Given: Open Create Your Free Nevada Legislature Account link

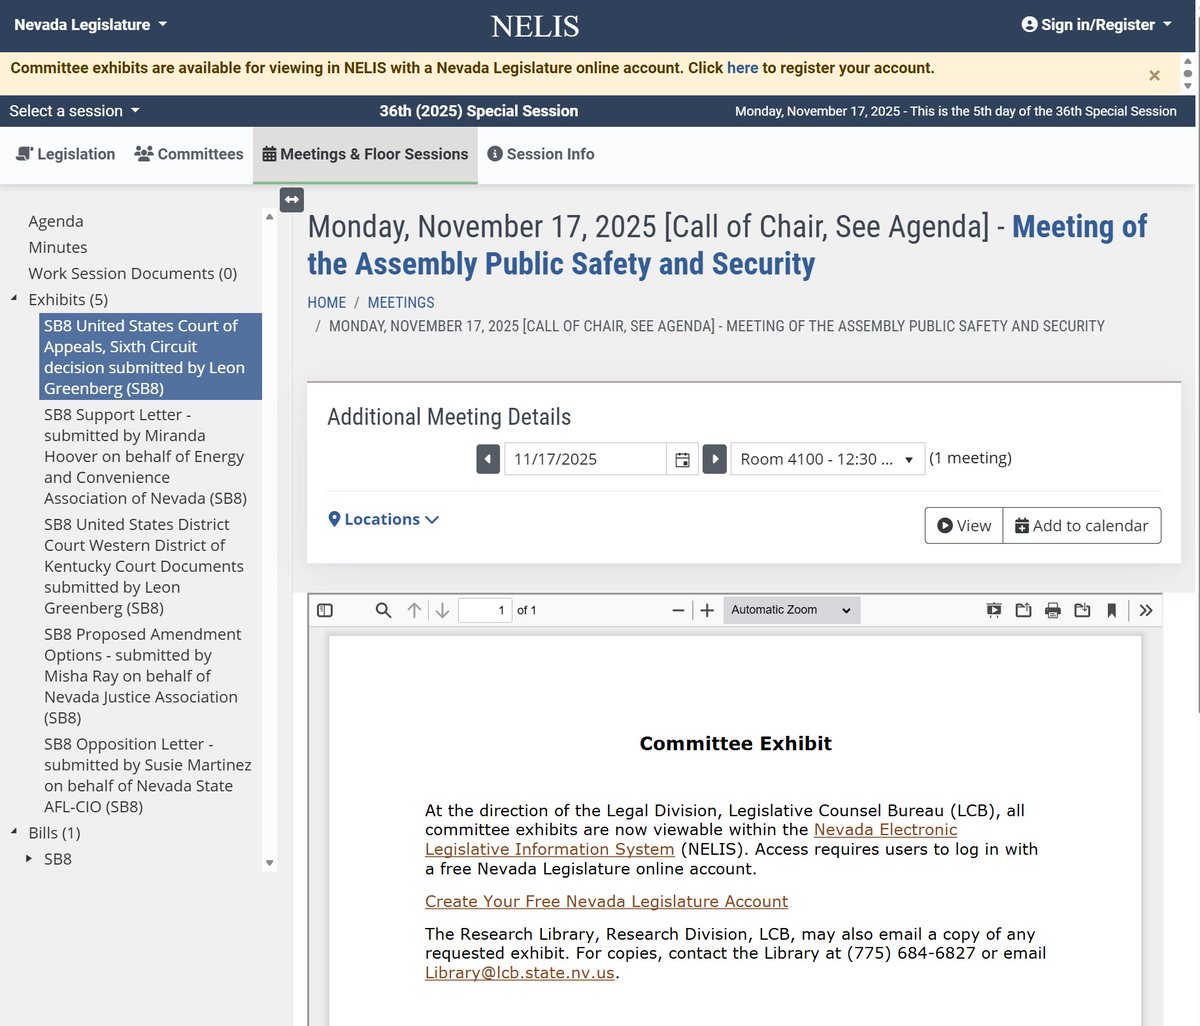Looking at the screenshot, I should click(606, 901).
